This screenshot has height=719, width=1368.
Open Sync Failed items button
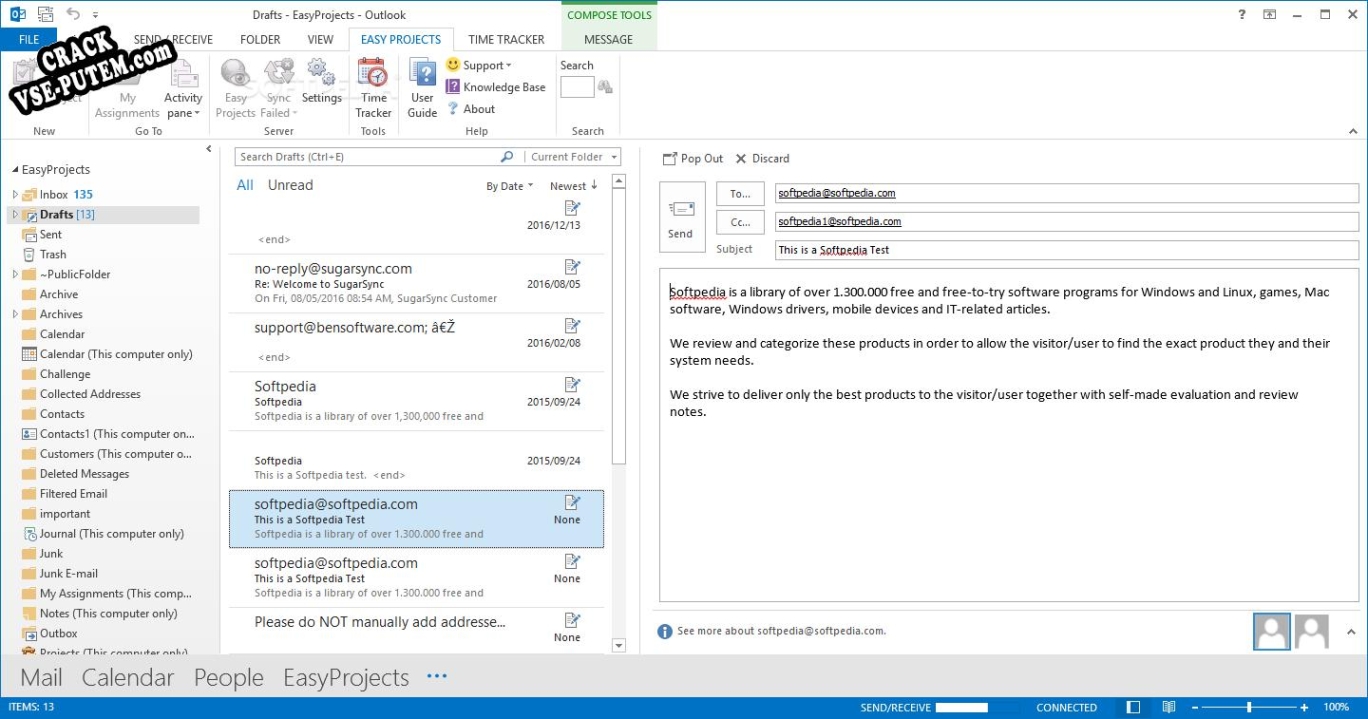click(x=278, y=88)
